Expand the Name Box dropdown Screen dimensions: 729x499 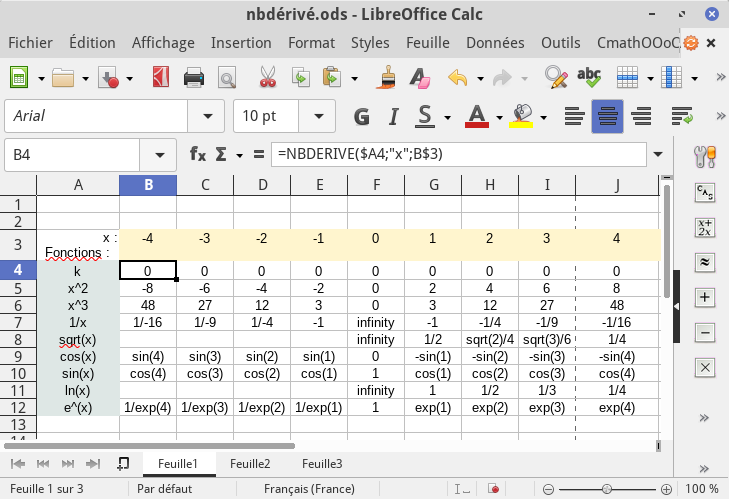tap(158, 155)
